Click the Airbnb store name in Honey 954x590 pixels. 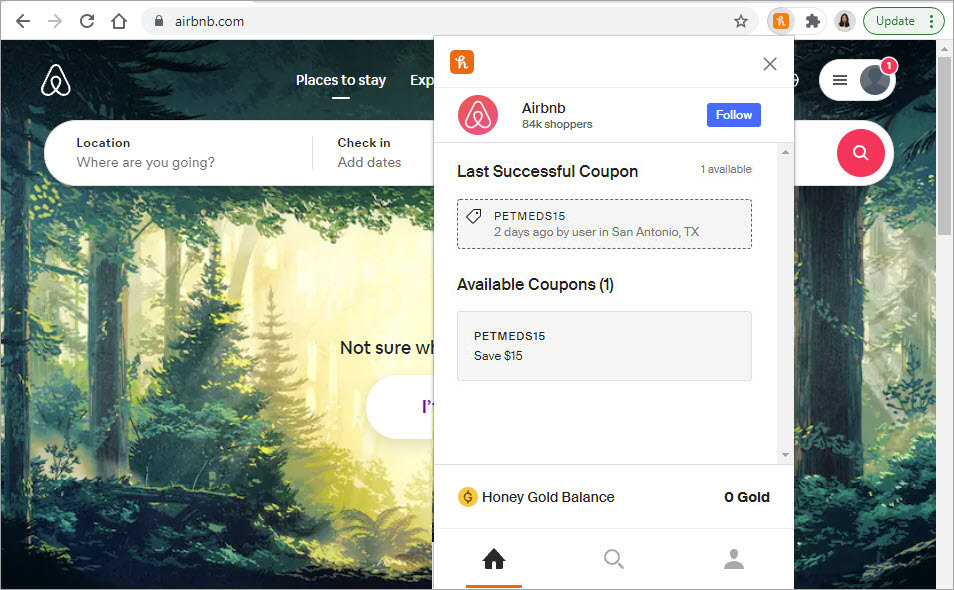(x=543, y=108)
